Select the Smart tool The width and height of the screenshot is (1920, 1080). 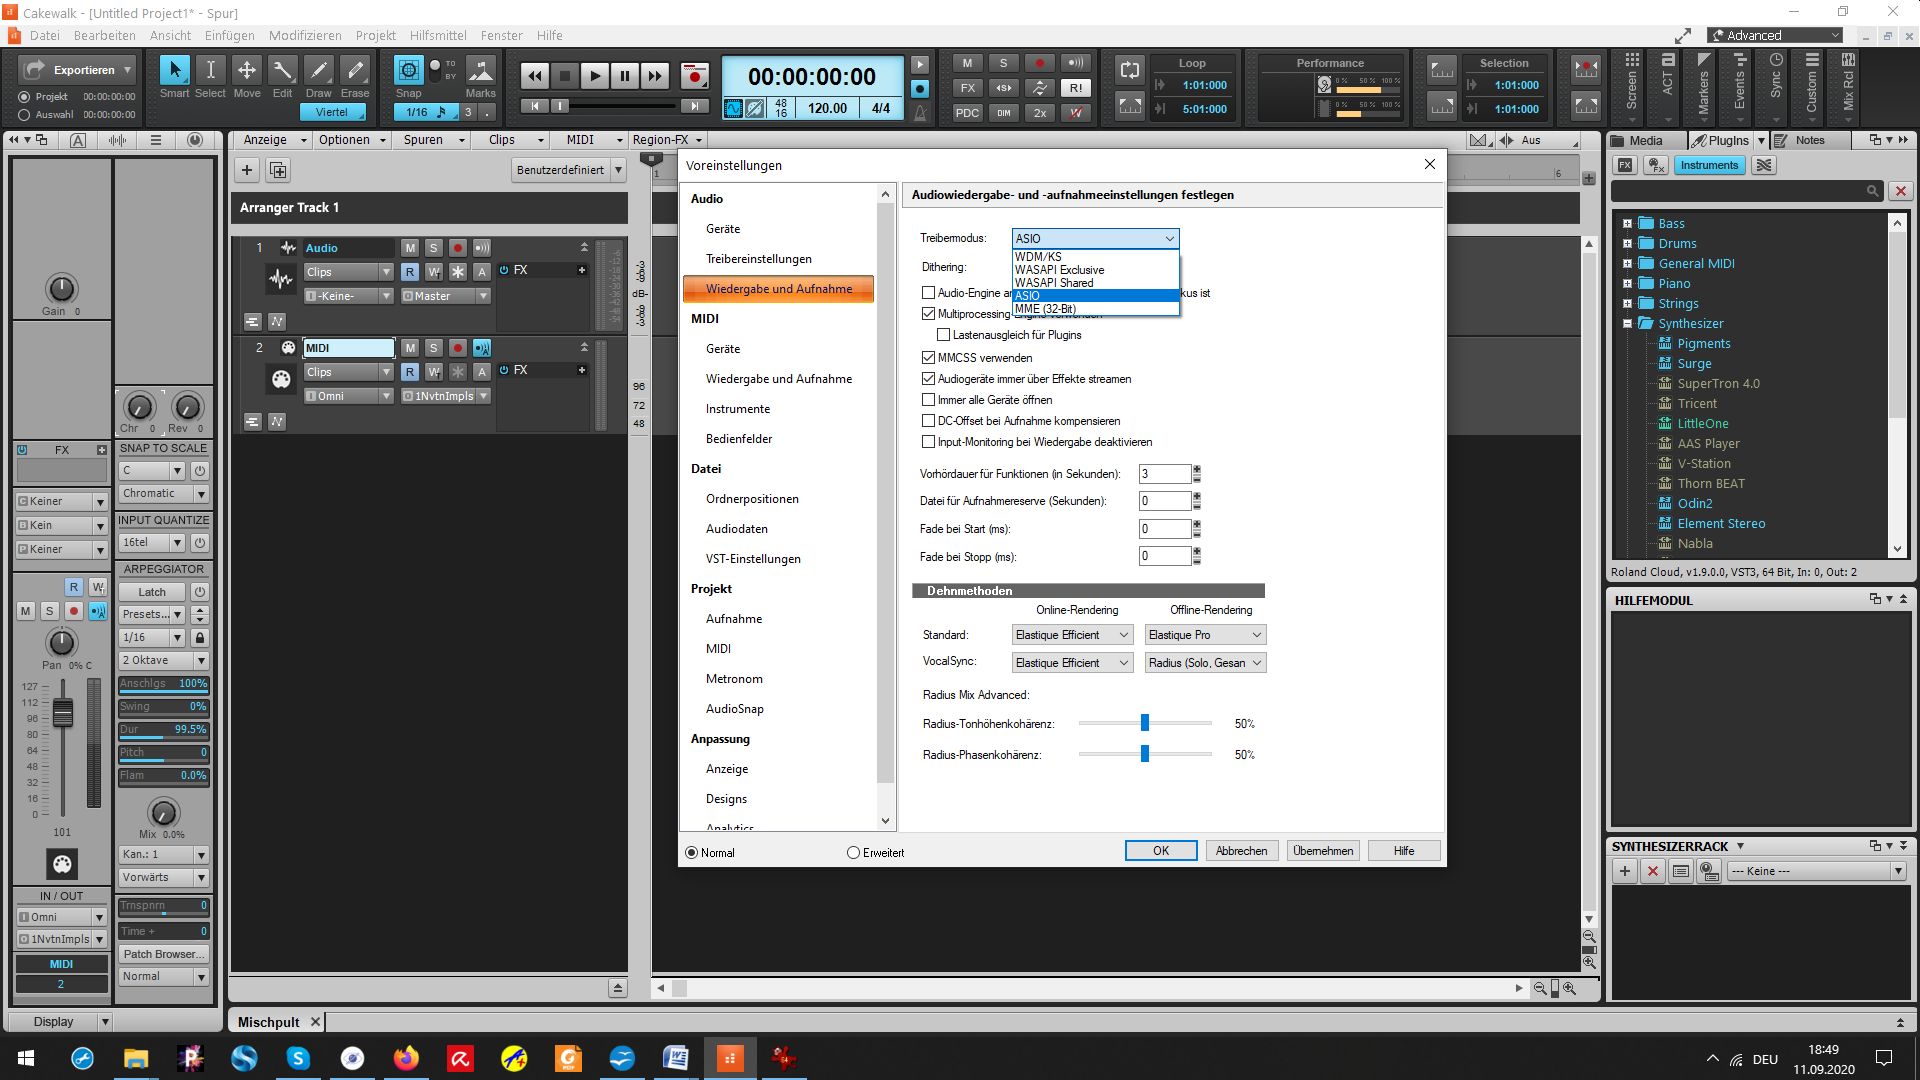pyautogui.click(x=174, y=71)
